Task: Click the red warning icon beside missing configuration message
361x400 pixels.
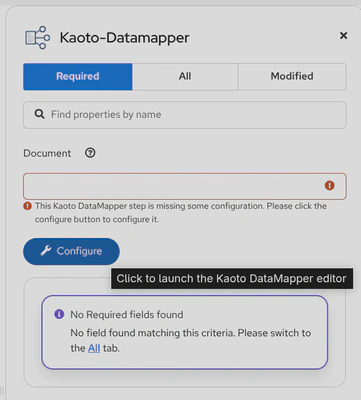Action: pos(27,206)
